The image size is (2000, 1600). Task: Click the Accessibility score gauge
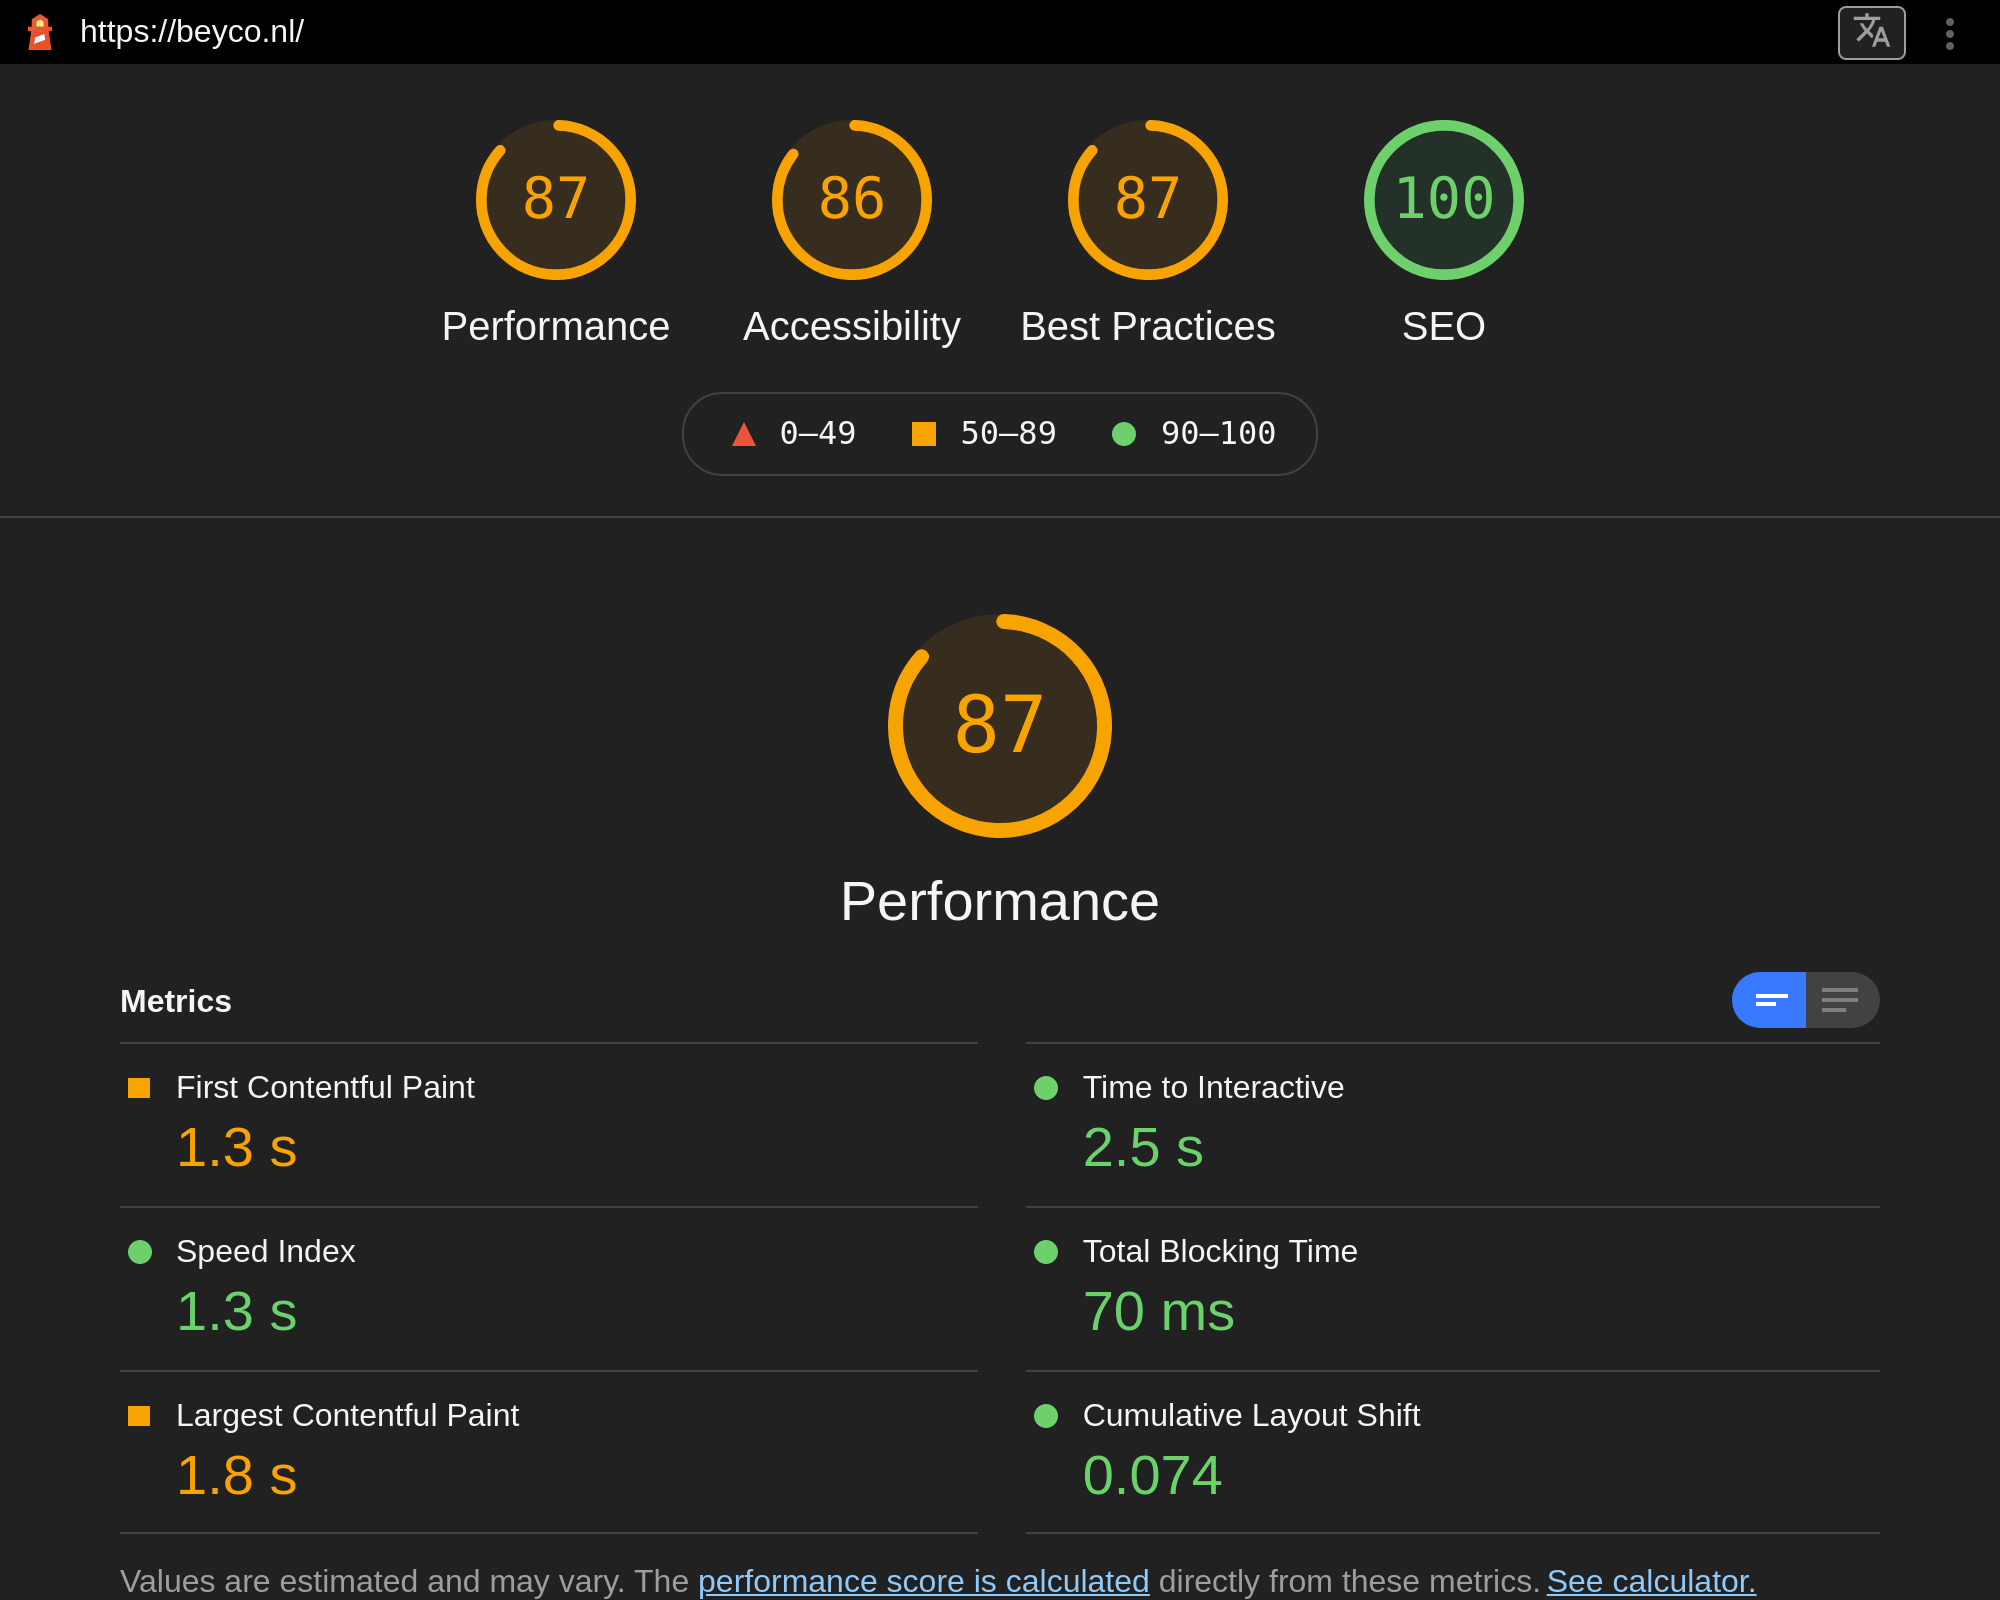(x=851, y=200)
